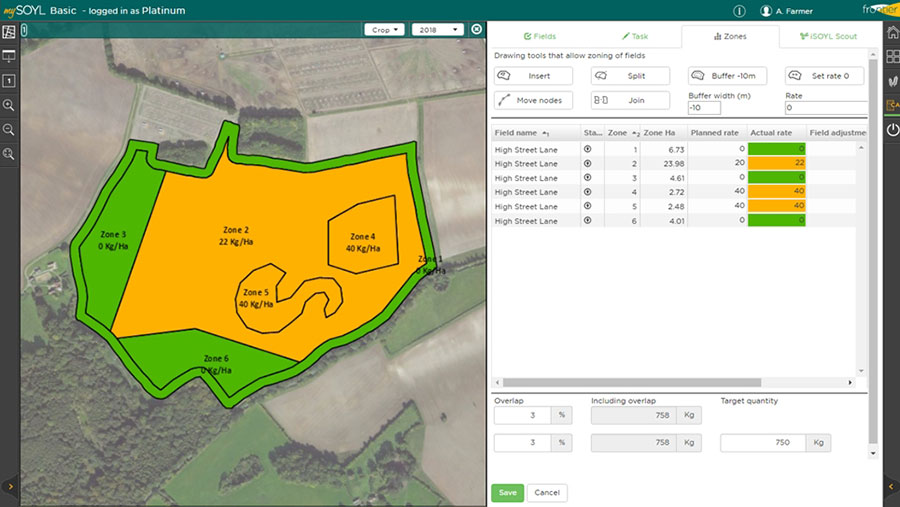
Task: Expand the left bottom panel arrow
Action: coord(9,486)
